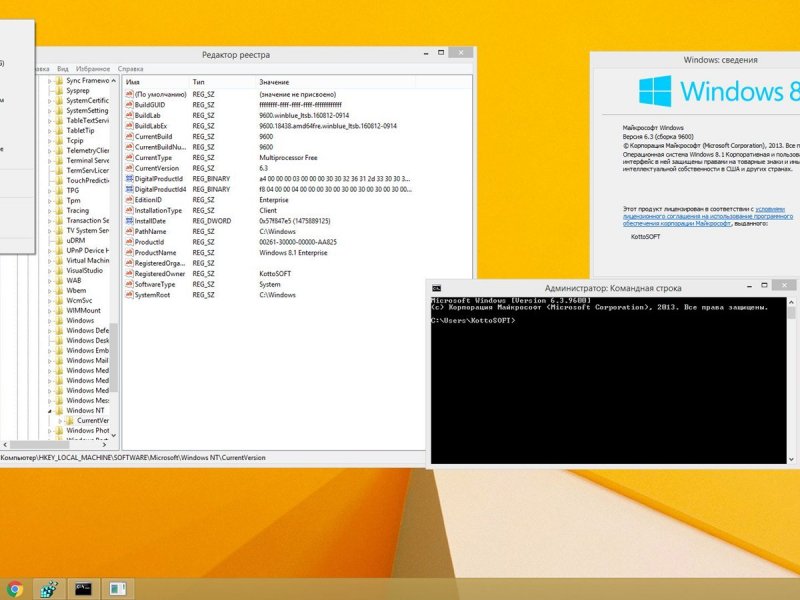
Task: Select the TermServLicer key folder icon
Action: (x=59, y=170)
